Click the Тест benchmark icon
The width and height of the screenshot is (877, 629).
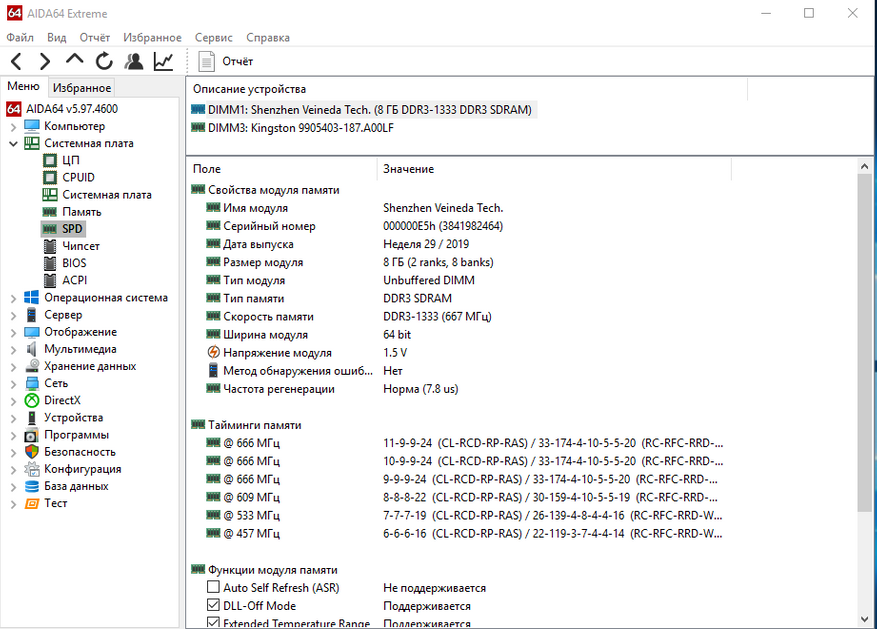pyautogui.click(x=32, y=503)
